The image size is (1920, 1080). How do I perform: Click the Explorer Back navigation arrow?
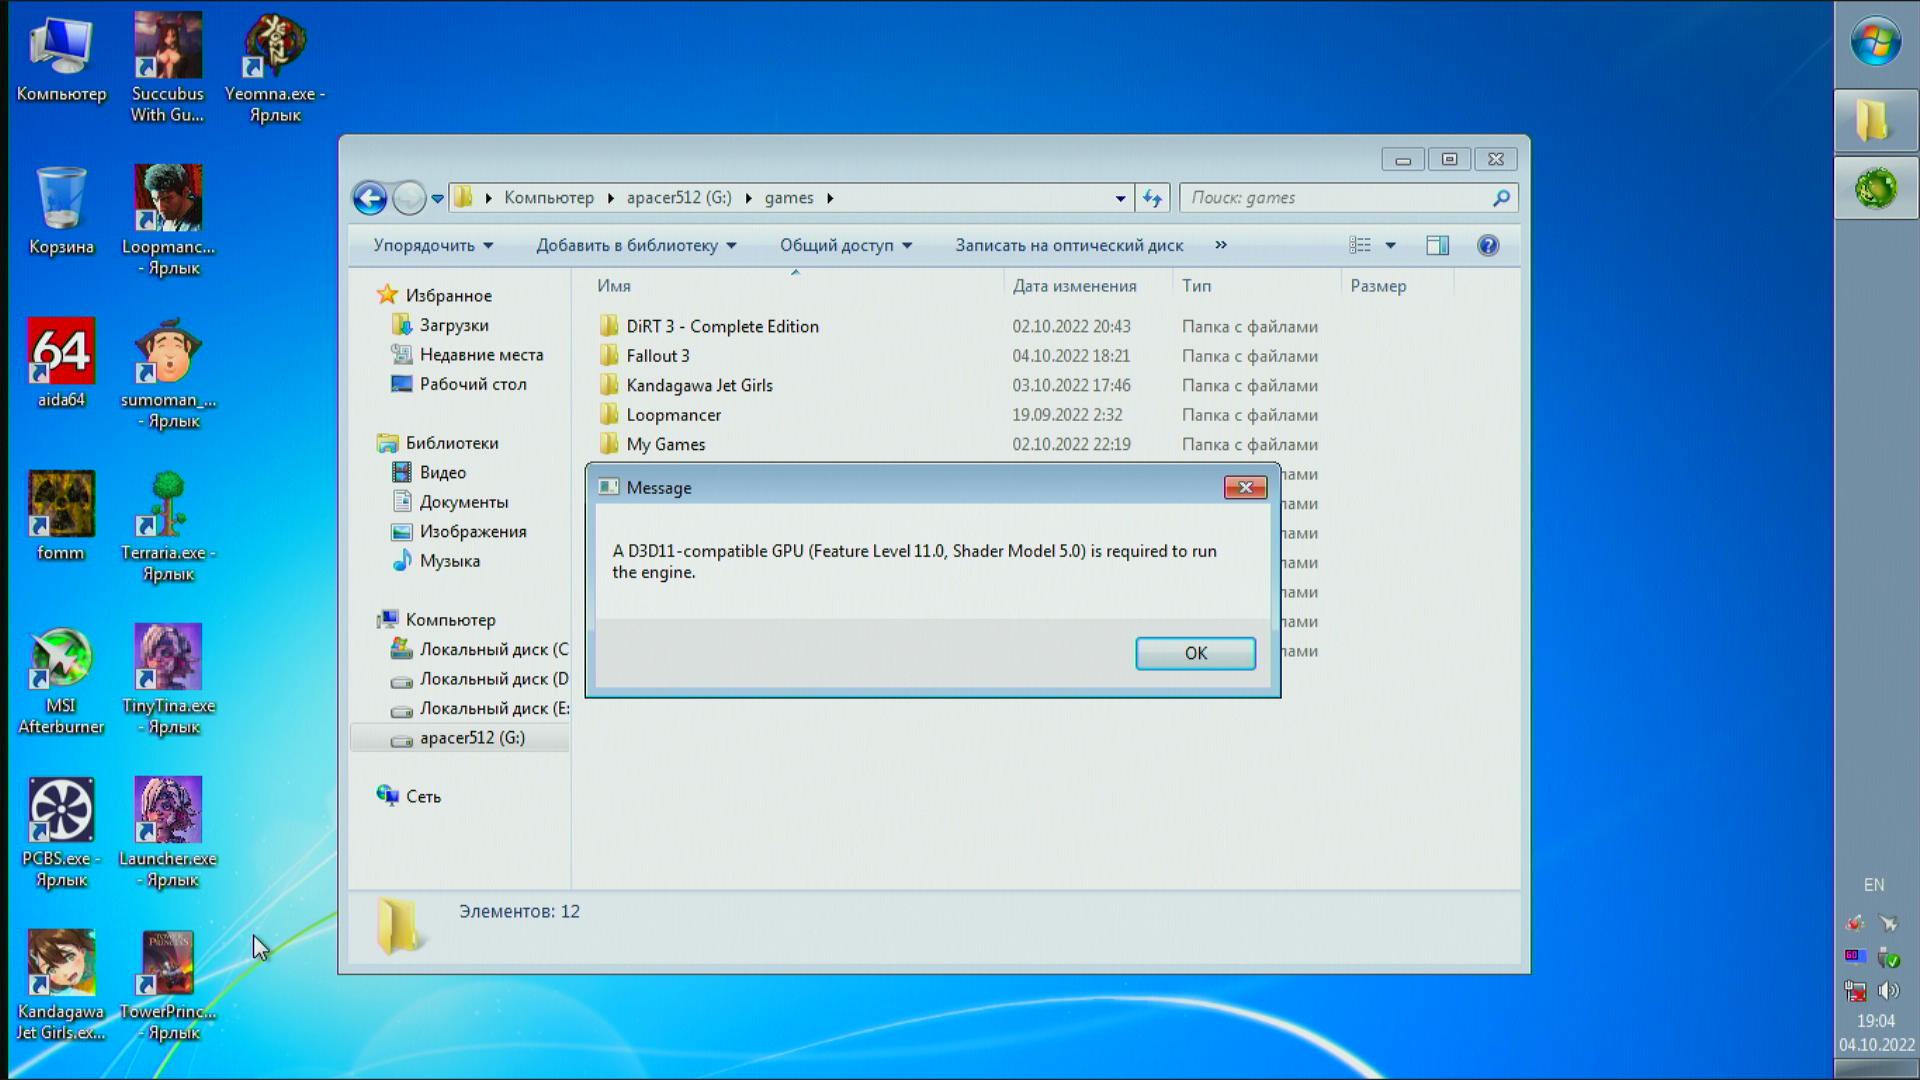tap(370, 198)
